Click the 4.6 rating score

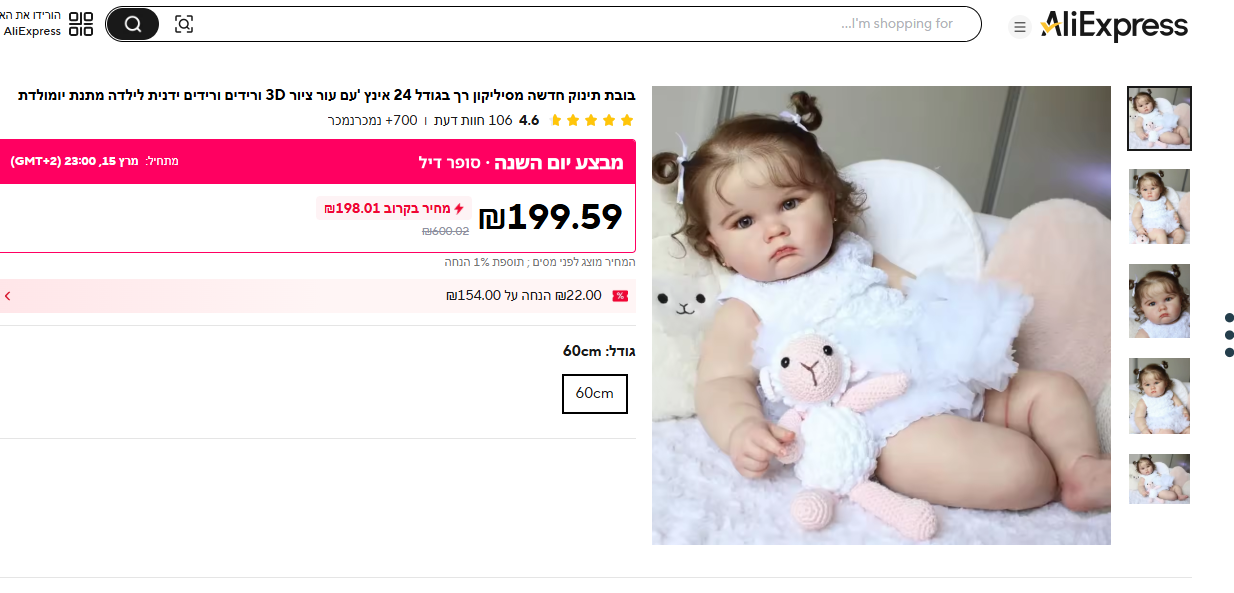point(529,121)
